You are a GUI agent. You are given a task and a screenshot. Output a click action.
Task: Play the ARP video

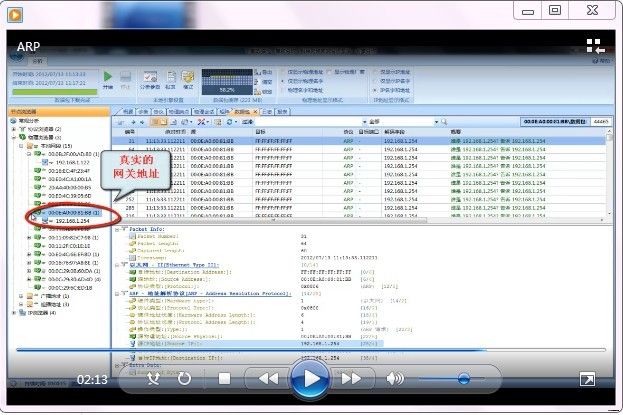(x=311, y=378)
